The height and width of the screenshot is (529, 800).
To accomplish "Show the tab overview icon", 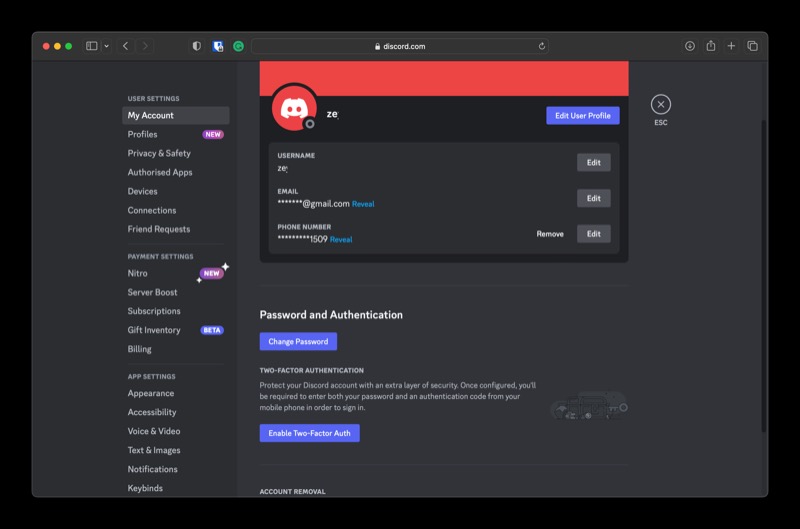I will tap(752, 46).
